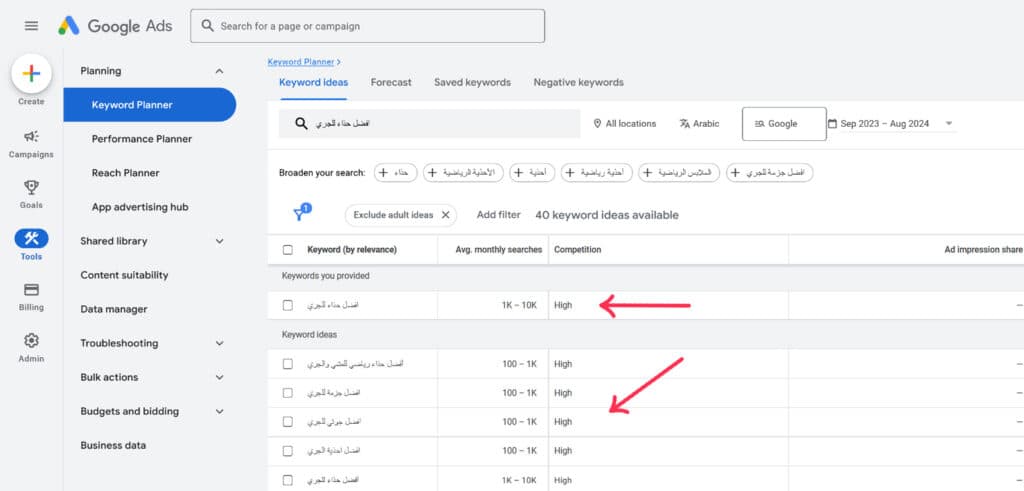Open Goals trophy icon in sidebar
The image size is (1024, 491).
[31, 187]
